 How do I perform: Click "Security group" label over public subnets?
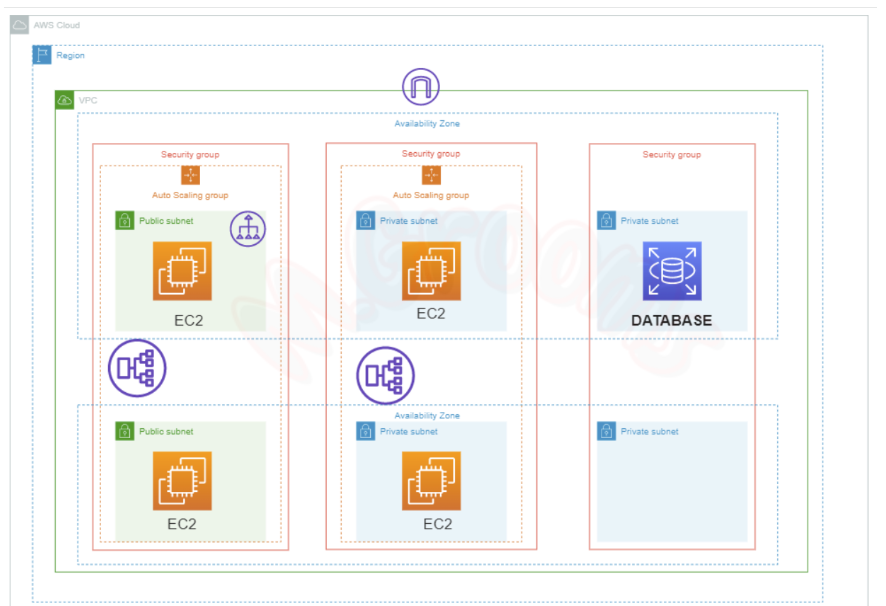190,154
